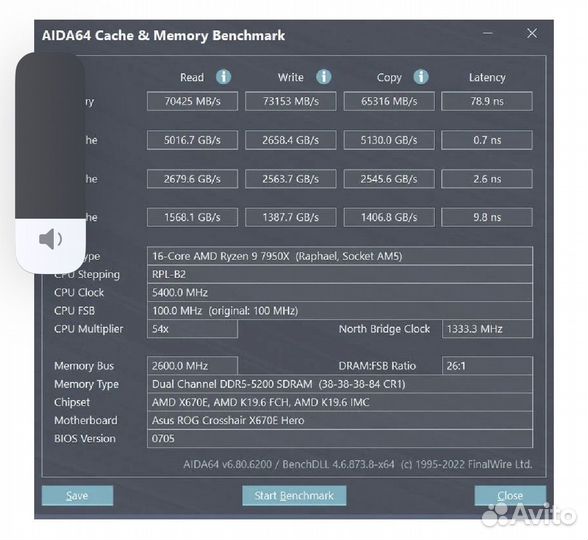Click the 5016.7 GB/s read value
Screen dimensions: 588x540
coord(192,140)
